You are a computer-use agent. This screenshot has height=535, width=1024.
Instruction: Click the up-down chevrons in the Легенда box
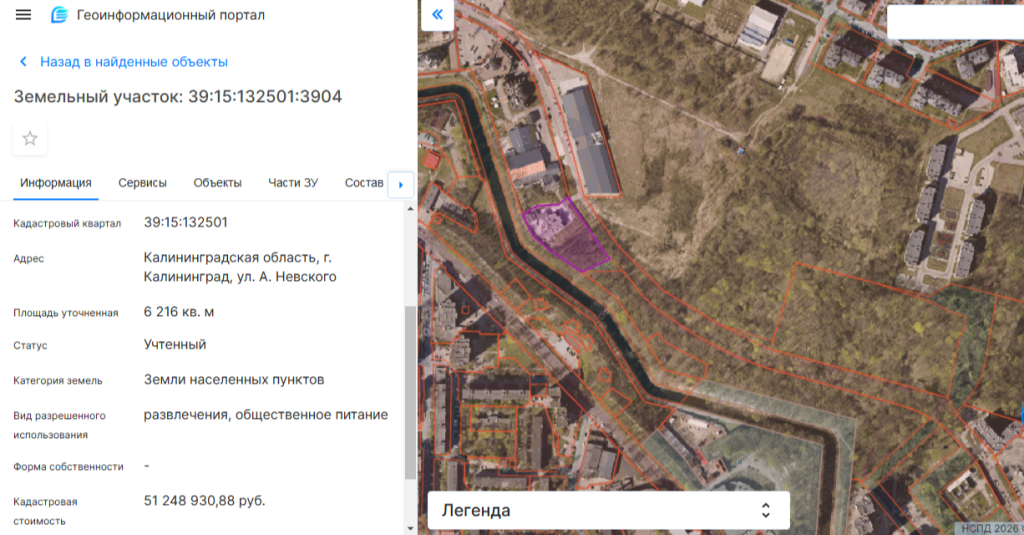(x=765, y=510)
